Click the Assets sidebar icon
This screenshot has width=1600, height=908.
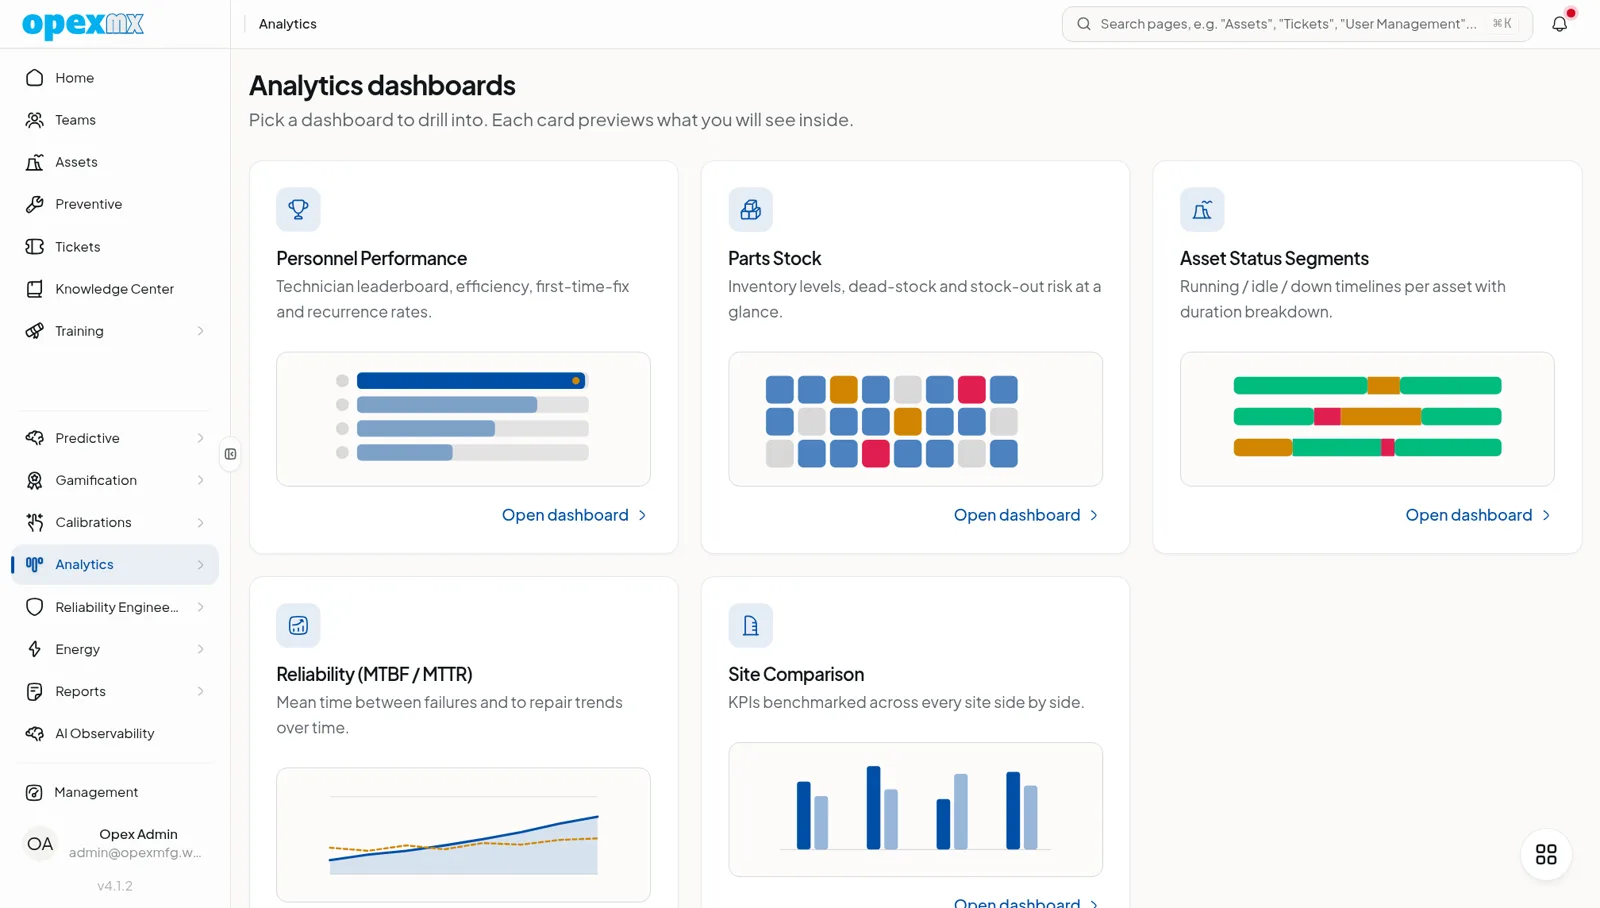tap(35, 162)
